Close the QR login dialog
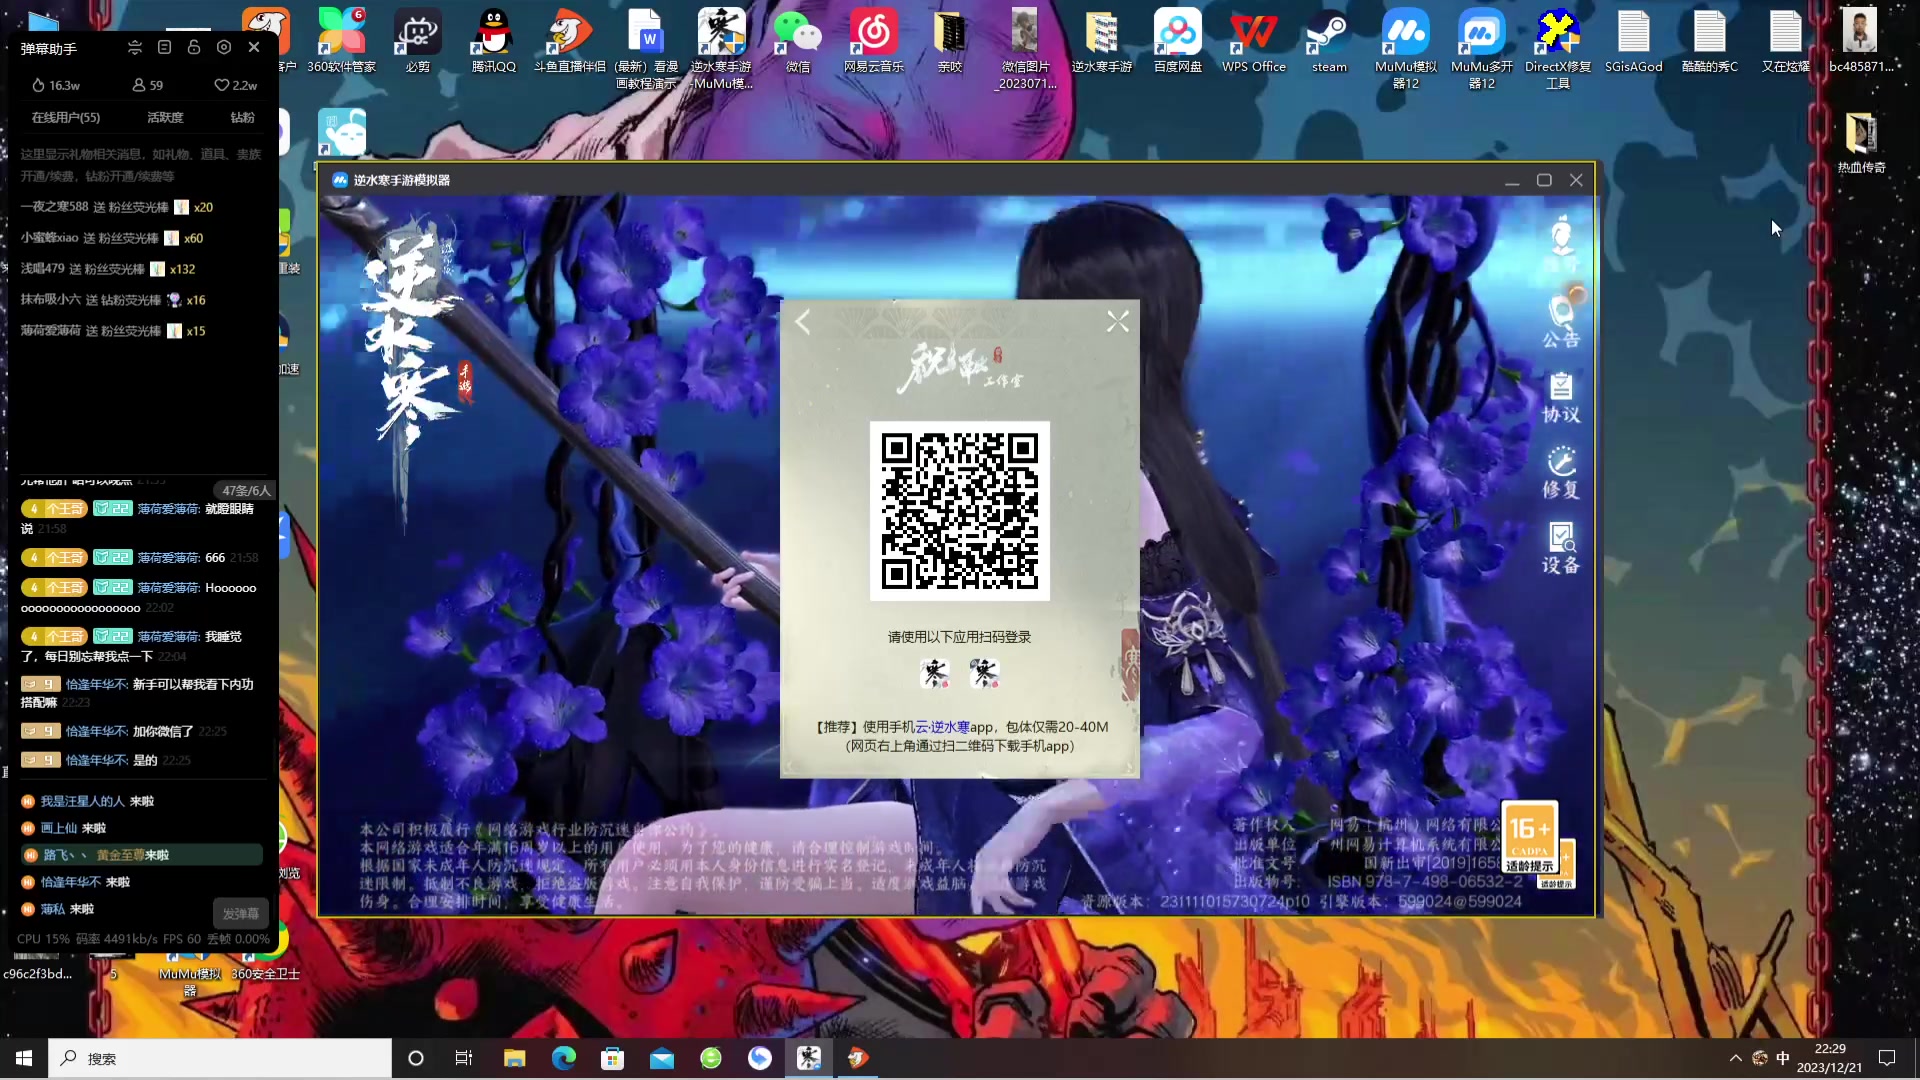This screenshot has height=1080, width=1920. (1117, 321)
